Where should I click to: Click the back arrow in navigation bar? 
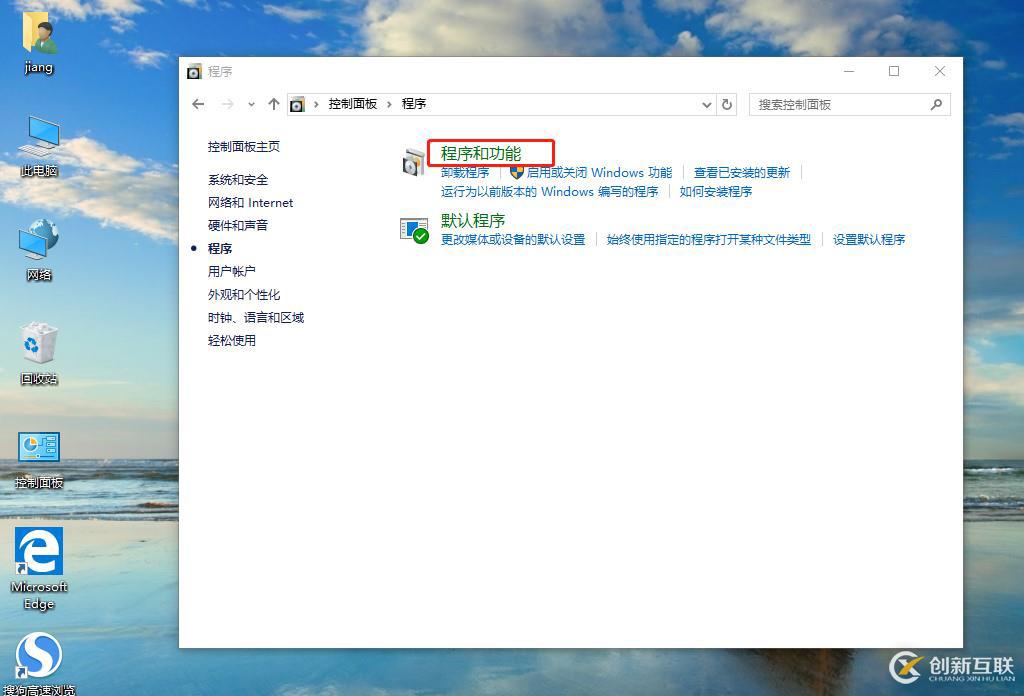tap(199, 104)
